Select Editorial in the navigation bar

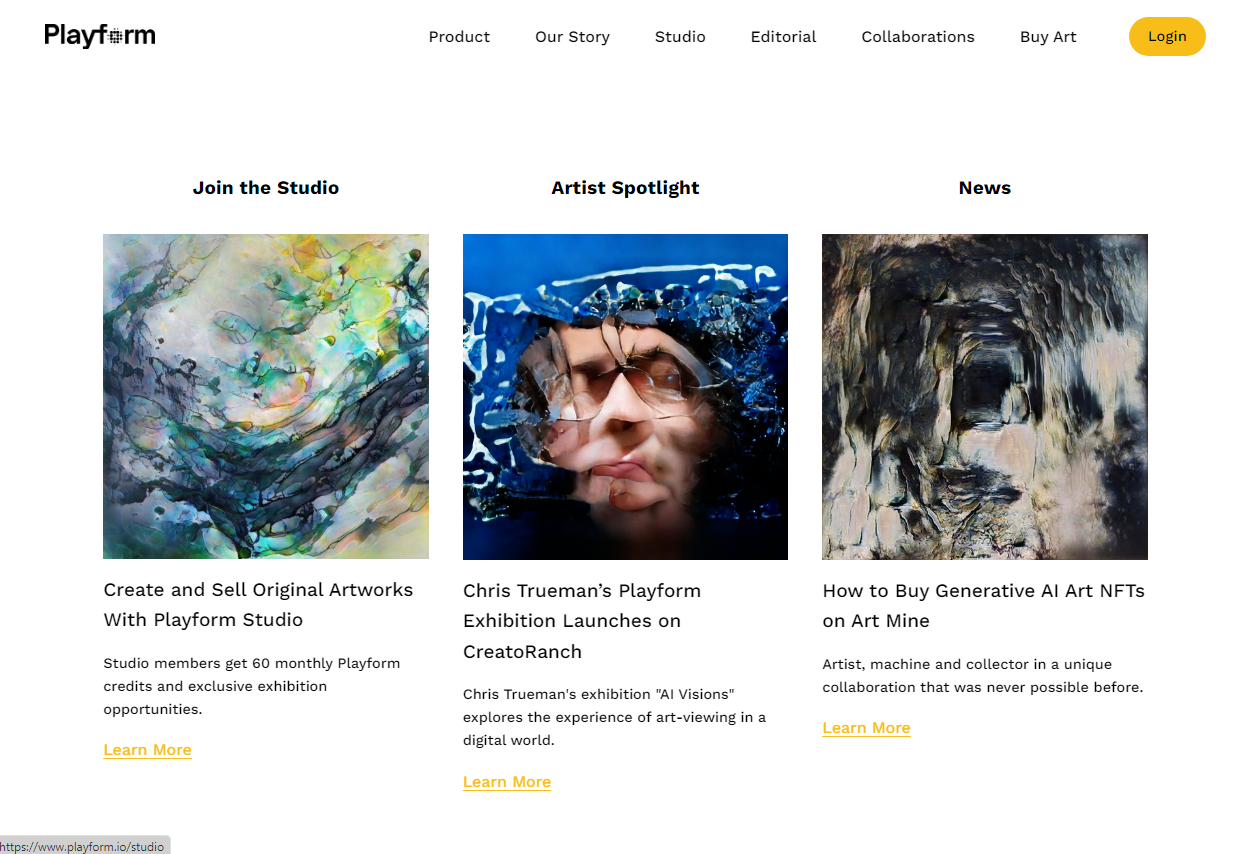[x=783, y=37]
